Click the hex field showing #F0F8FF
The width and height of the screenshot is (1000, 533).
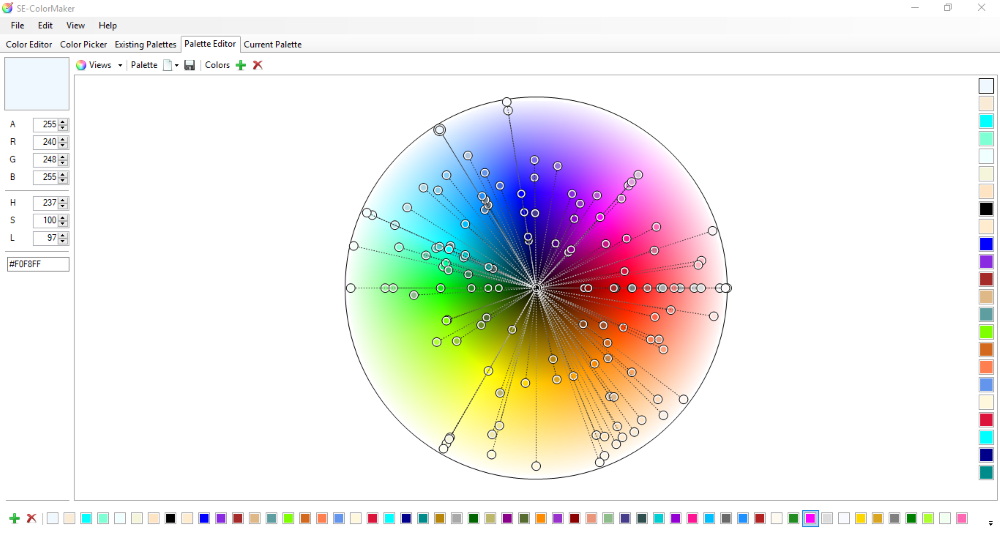[38, 264]
